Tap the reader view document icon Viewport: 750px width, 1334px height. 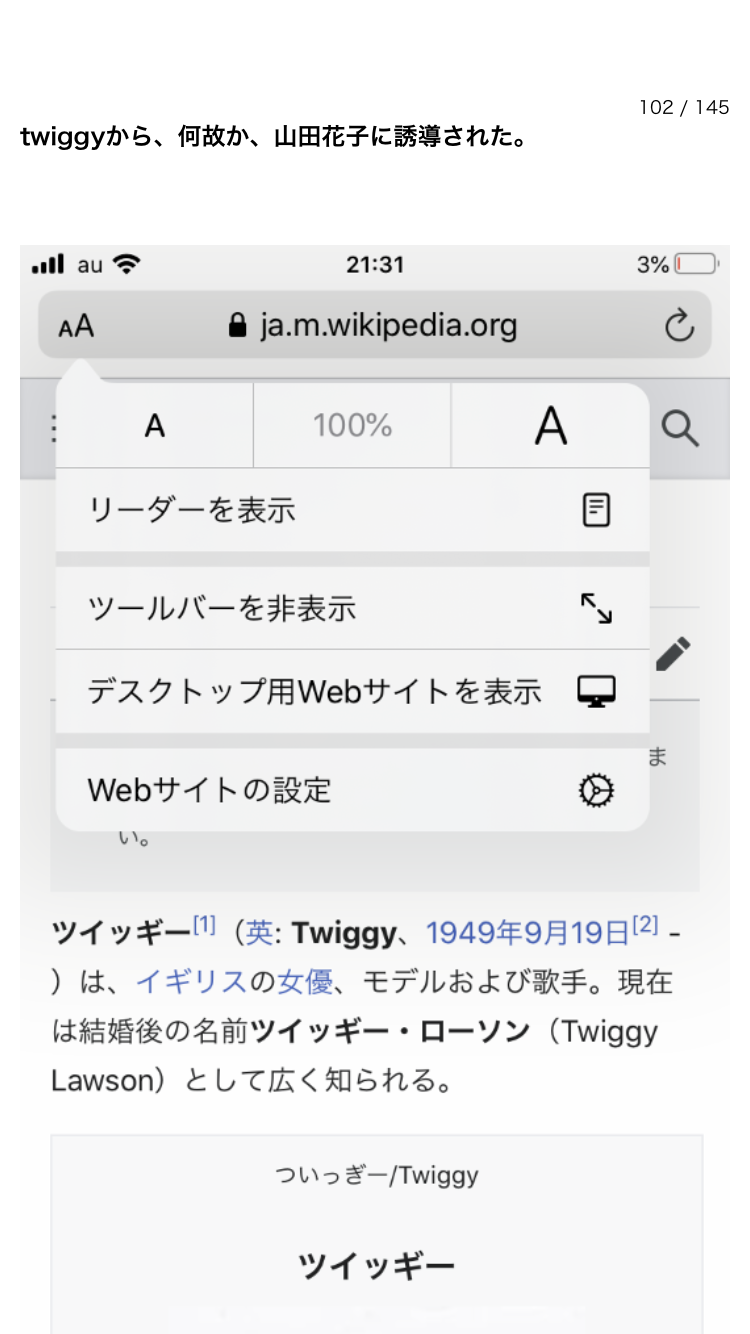pyautogui.click(x=596, y=510)
